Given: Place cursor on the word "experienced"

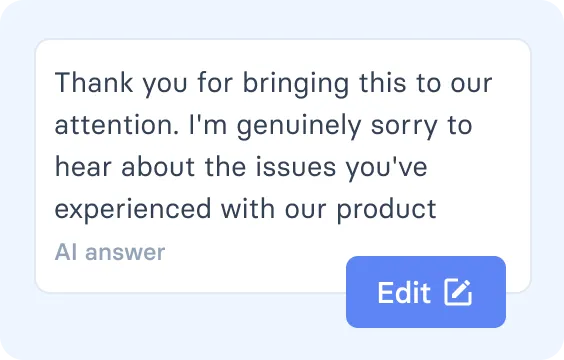Looking at the screenshot, I should 133,210.
